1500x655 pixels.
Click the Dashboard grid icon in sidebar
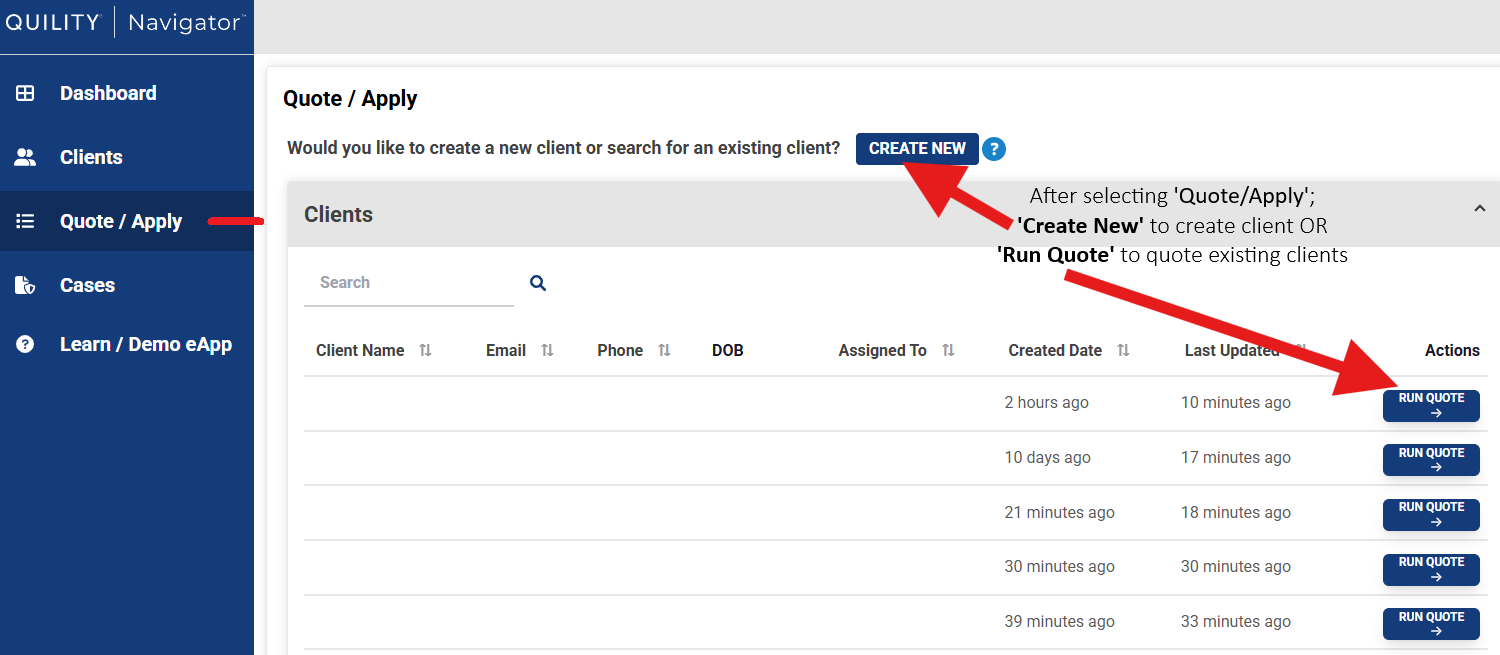25,93
